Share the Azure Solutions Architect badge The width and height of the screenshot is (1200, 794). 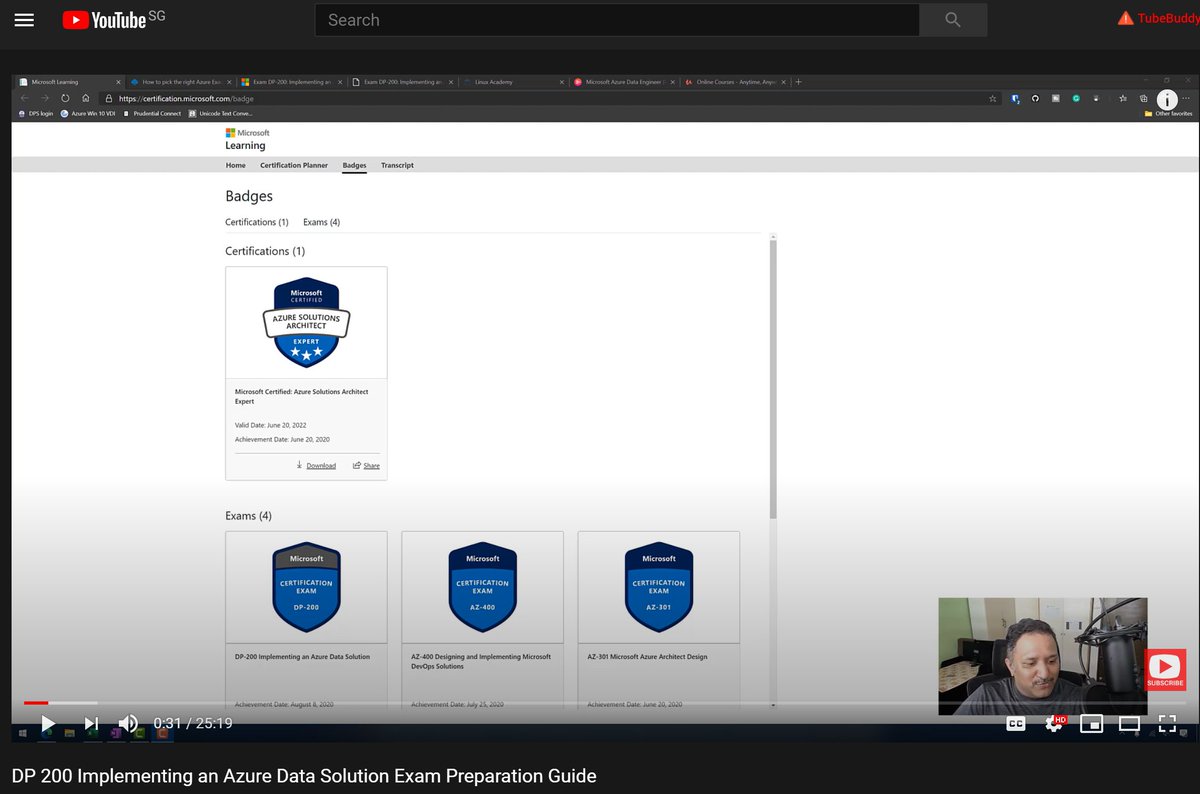(x=366, y=465)
